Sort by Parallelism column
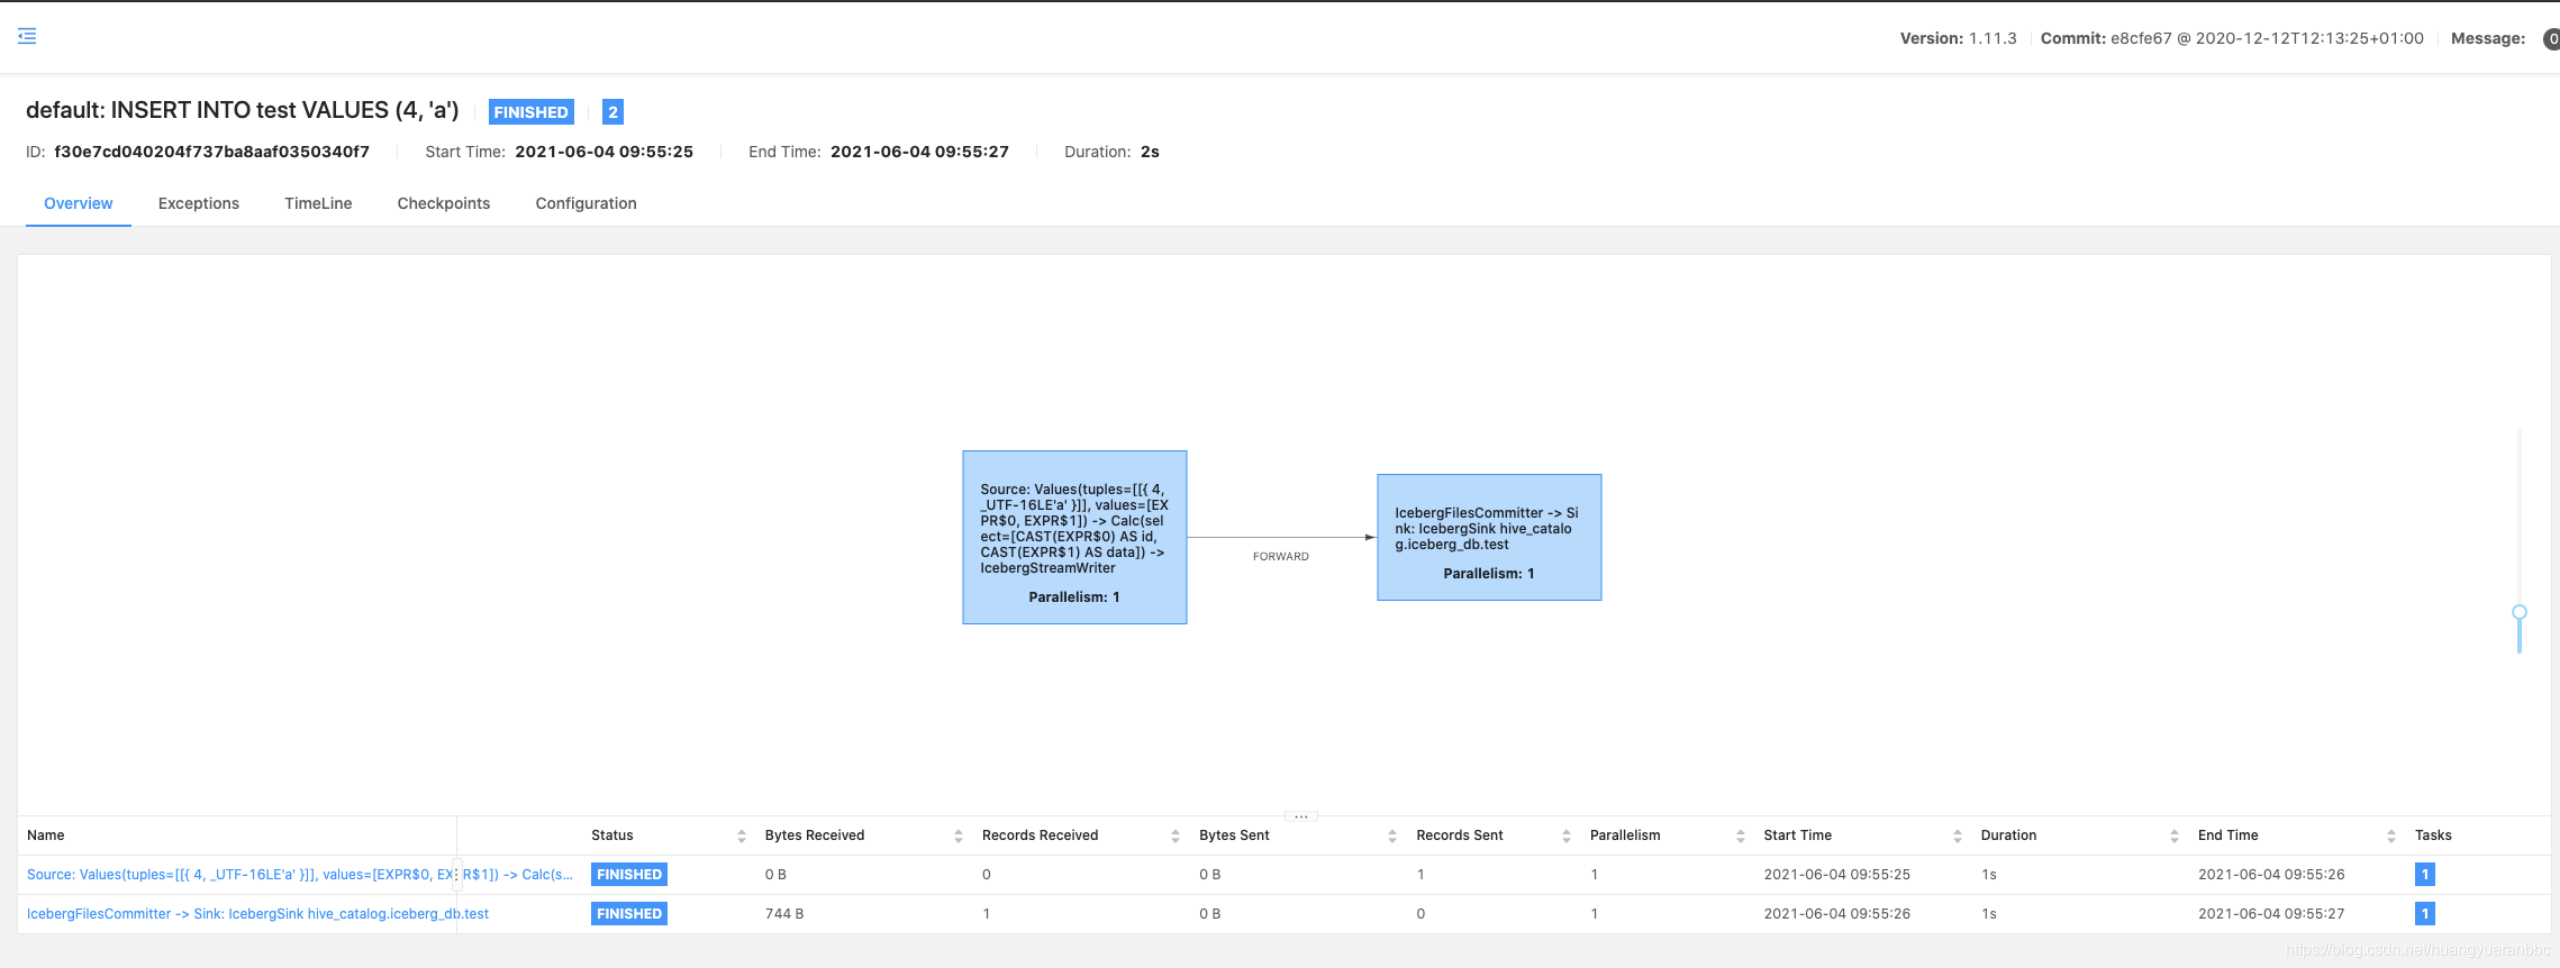This screenshot has width=2560, height=968. [1740, 836]
